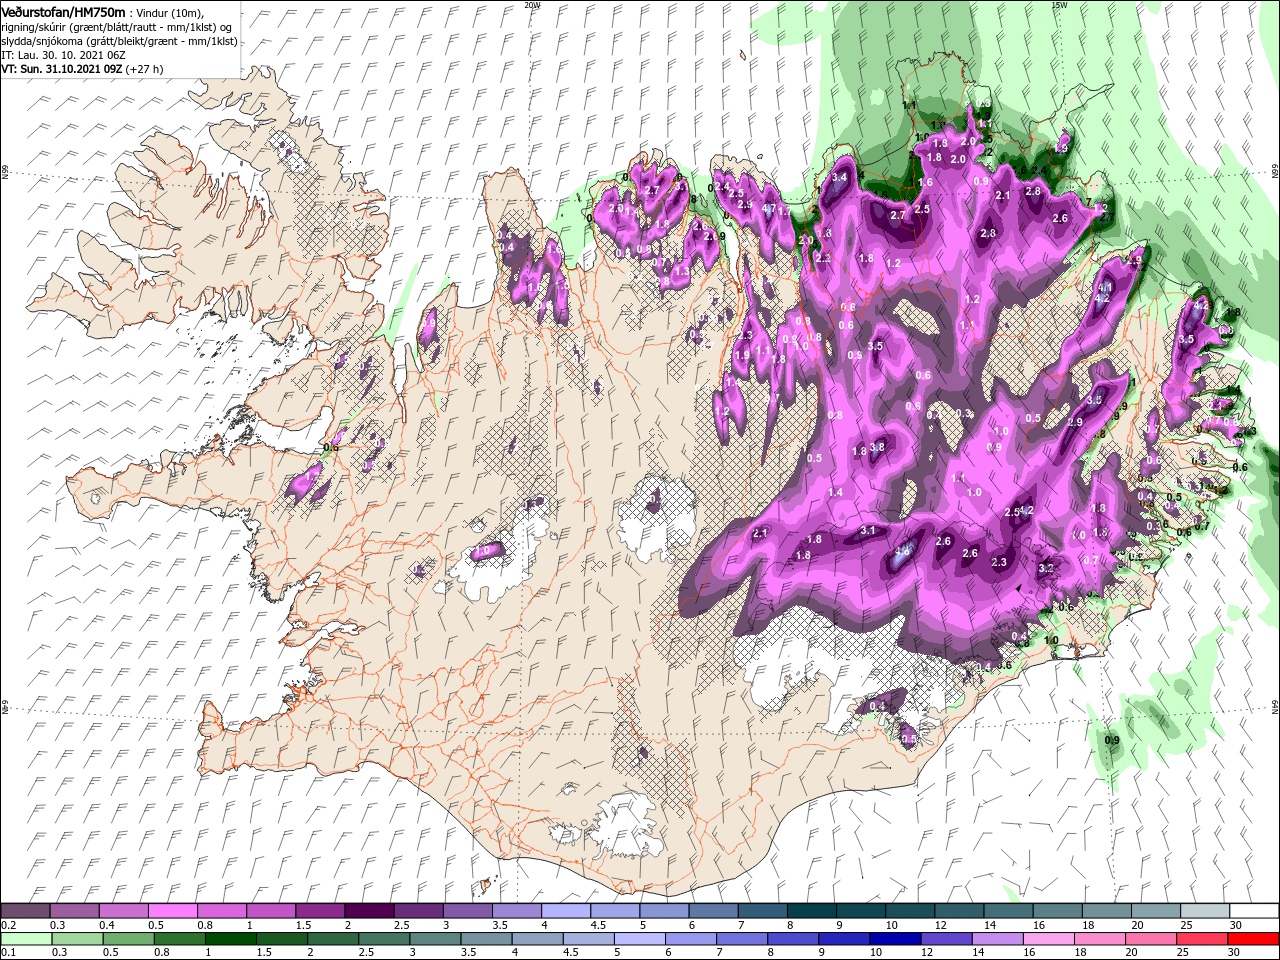The height and width of the screenshot is (960, 1280).
Task: Select snow legend swatch between 0.2 and 0.3
Action: (x=25, y=911)
